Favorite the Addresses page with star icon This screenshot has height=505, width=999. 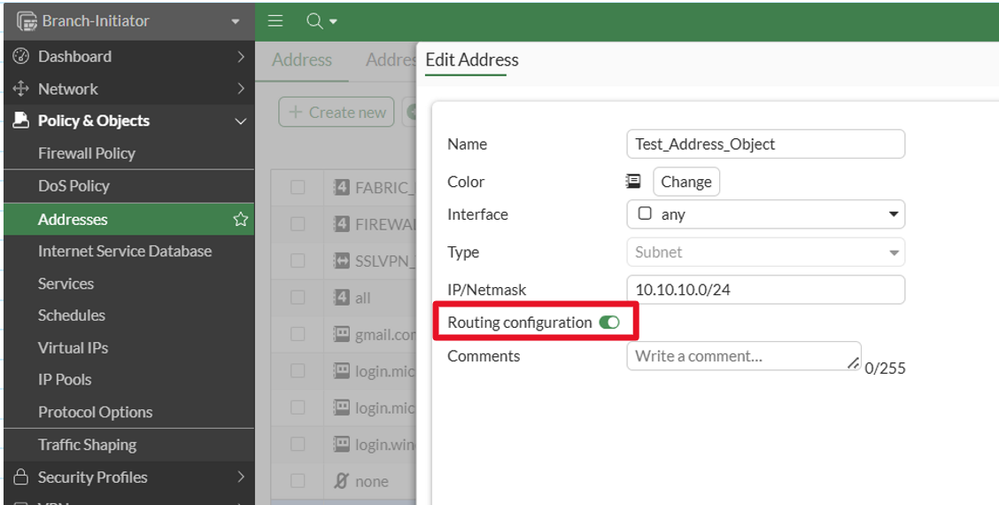click(x=240, y=219)
